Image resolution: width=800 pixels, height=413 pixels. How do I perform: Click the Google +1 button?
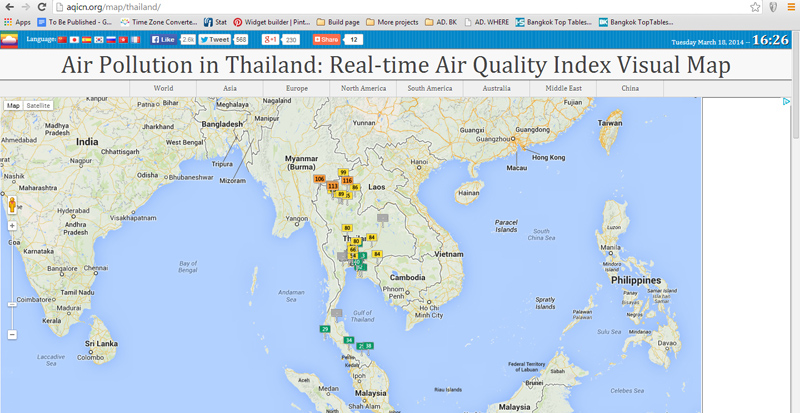click(270, 39)
